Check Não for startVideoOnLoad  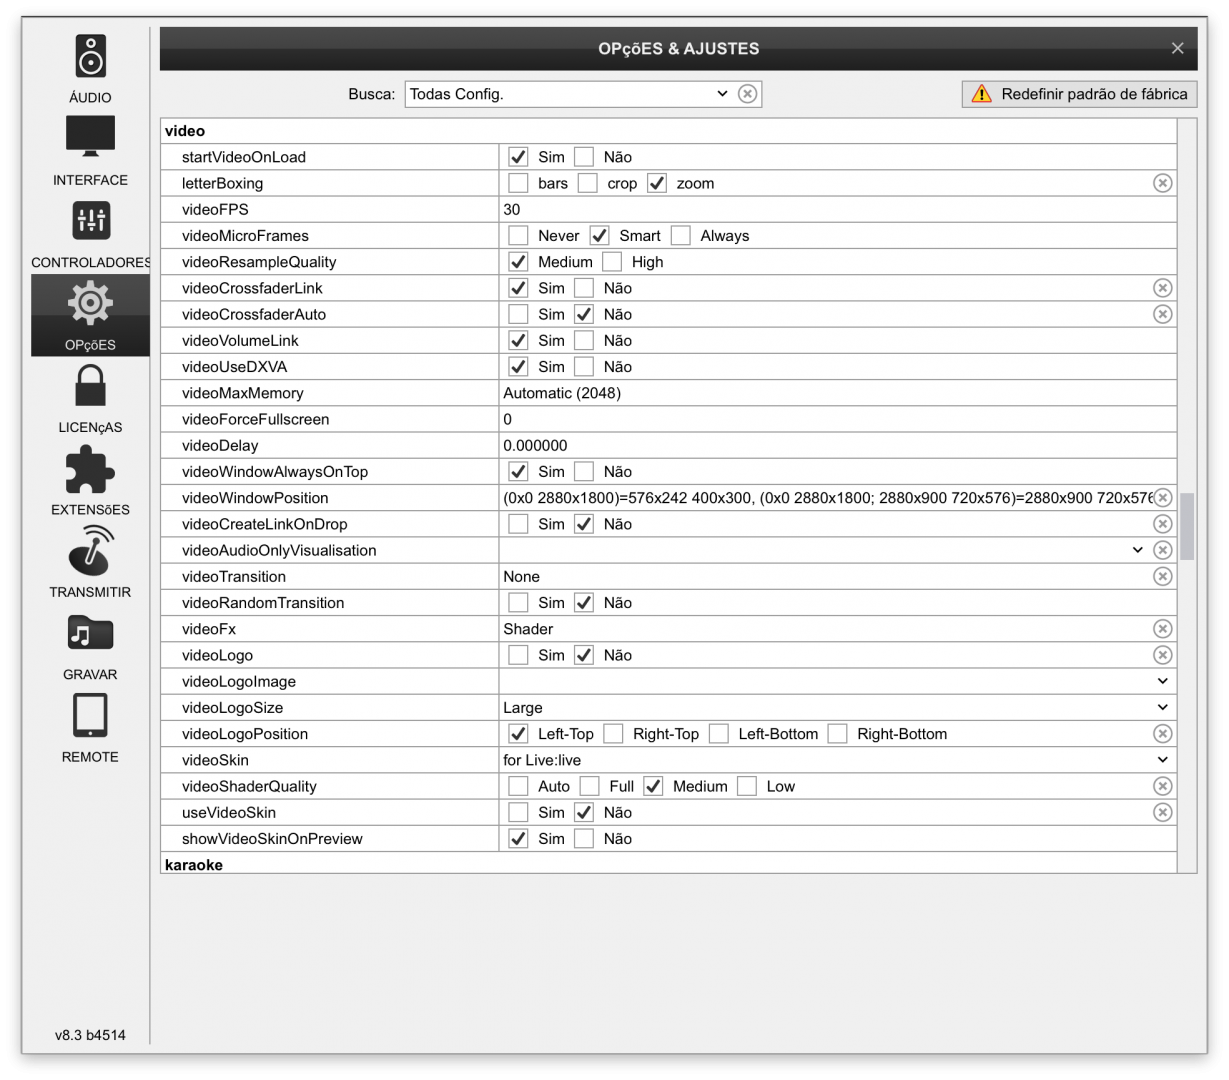(x=584, y=157)
